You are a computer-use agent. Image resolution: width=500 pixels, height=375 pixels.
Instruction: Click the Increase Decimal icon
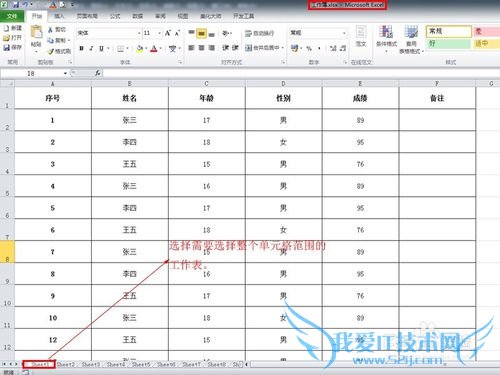333,48
